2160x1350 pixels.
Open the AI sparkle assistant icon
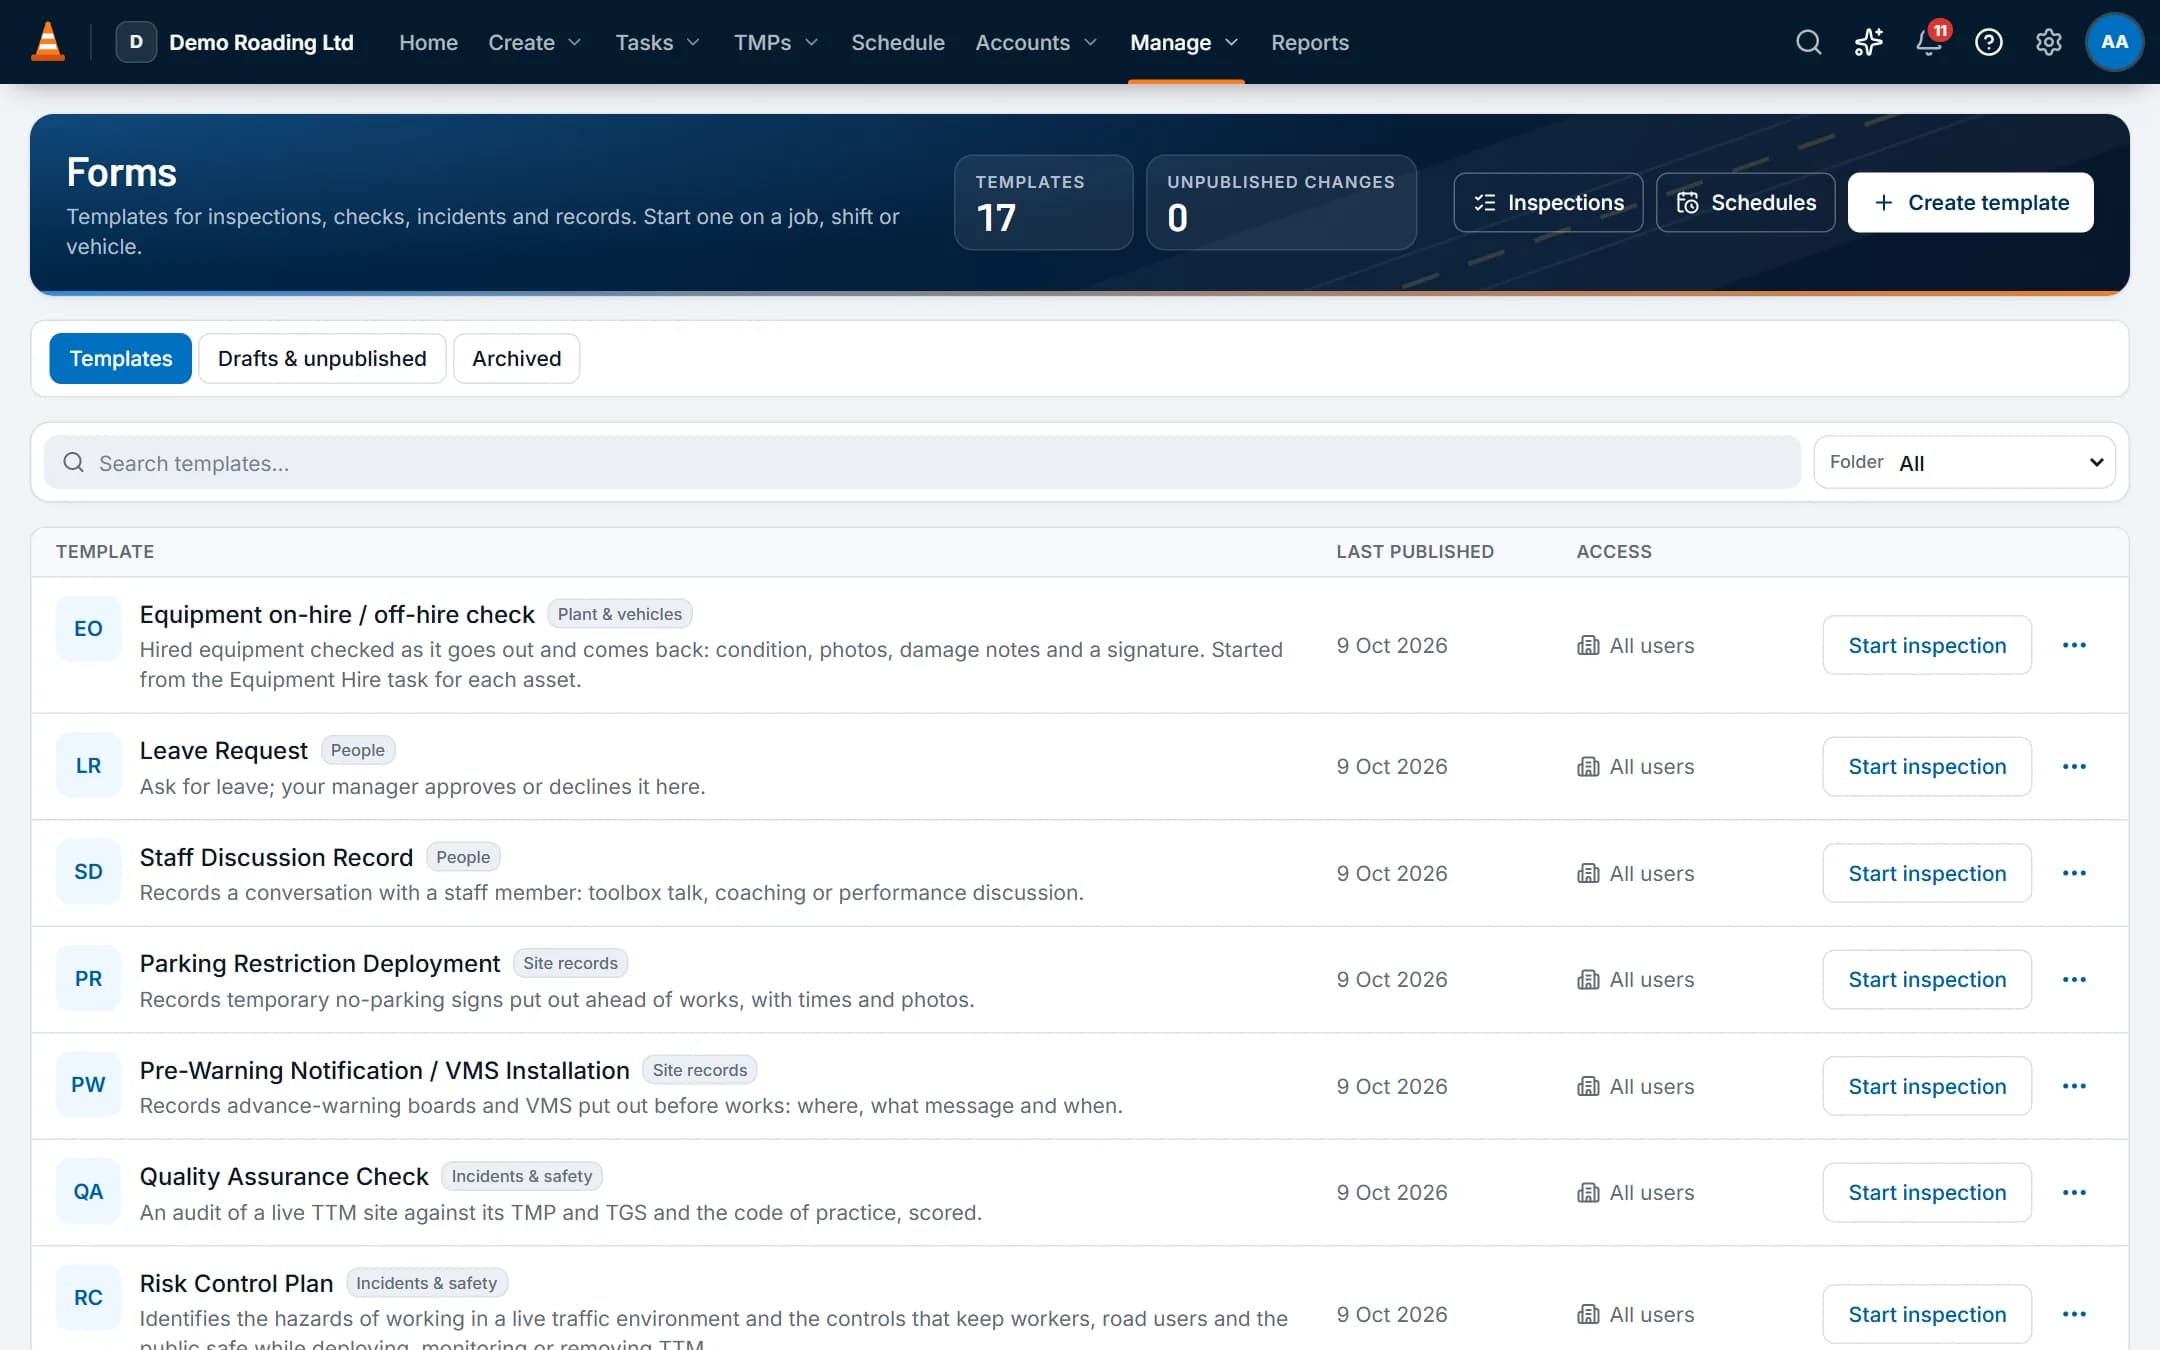(1868, 42)
